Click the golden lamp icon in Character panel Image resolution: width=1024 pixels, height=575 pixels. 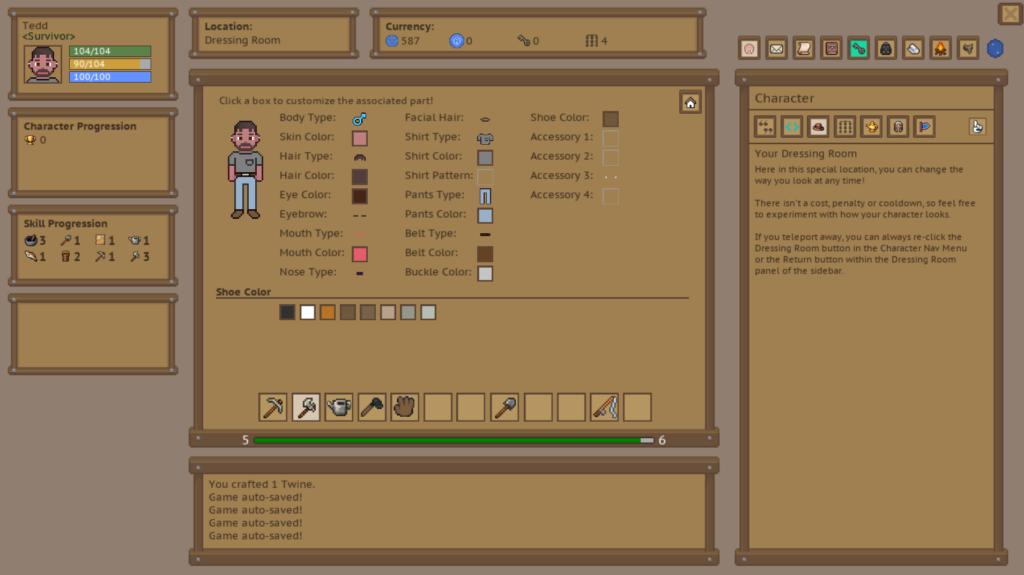coord(871,126)
